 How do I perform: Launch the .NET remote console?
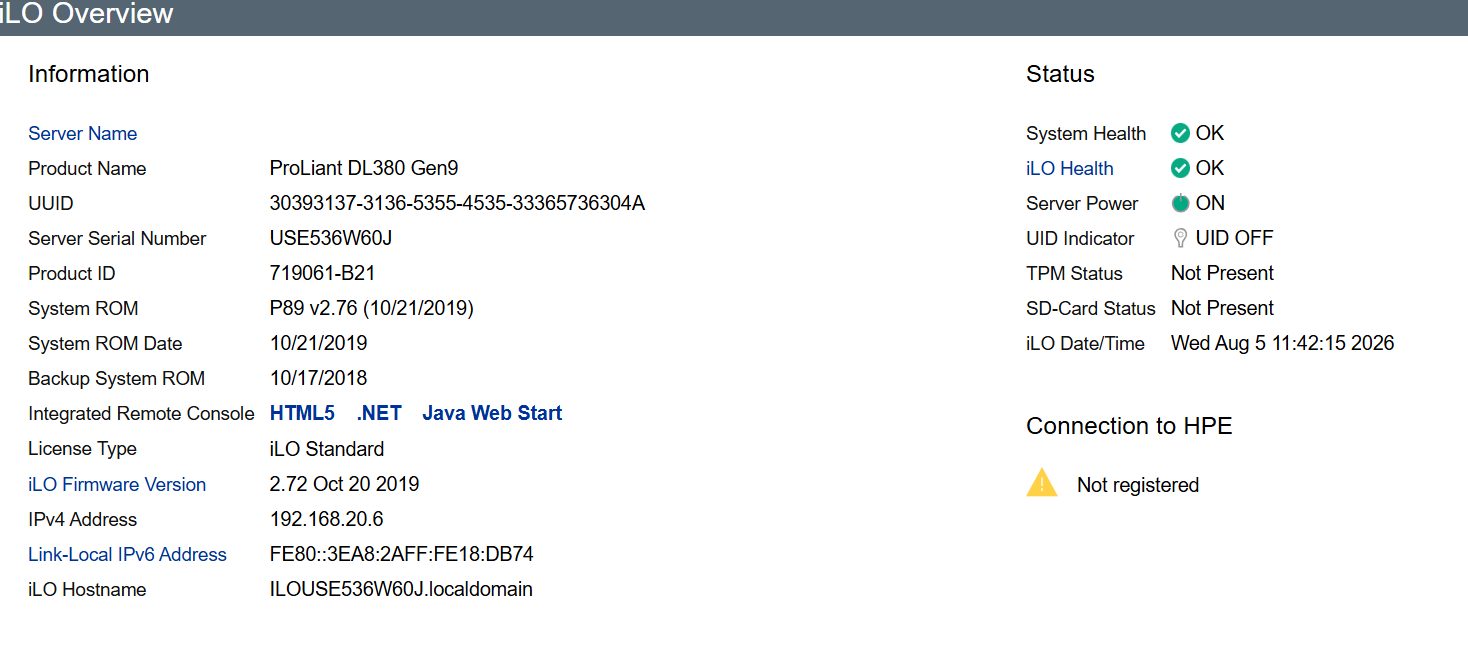tap(379, 413)
